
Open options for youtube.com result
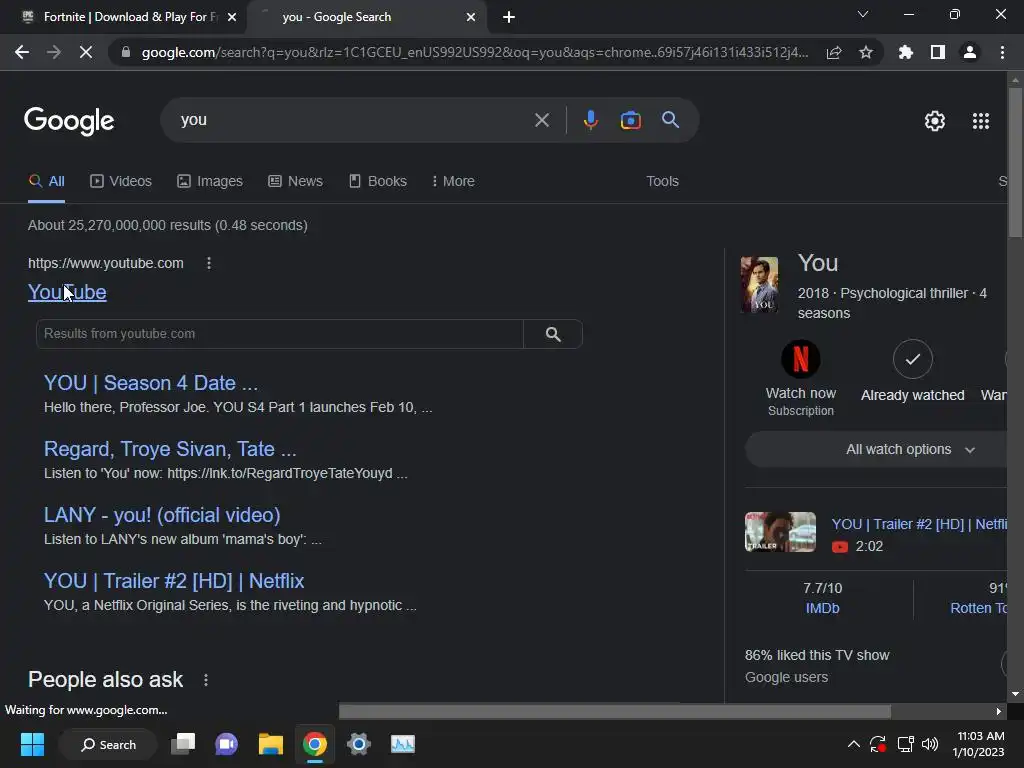point(208,263)
